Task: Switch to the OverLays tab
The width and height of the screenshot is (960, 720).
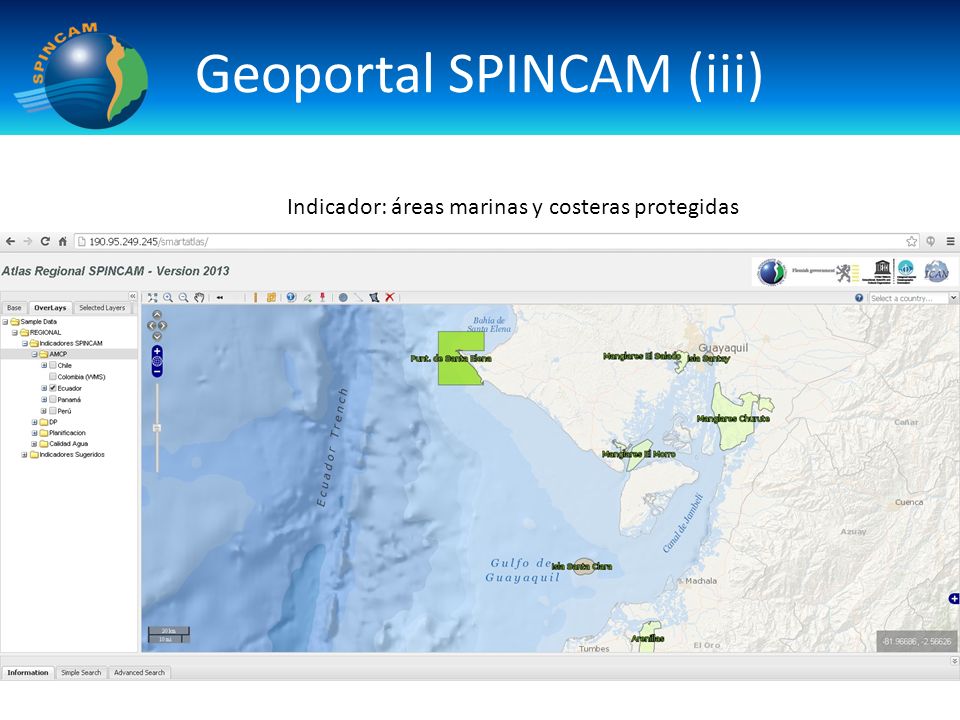Action: tap(50, 308)
